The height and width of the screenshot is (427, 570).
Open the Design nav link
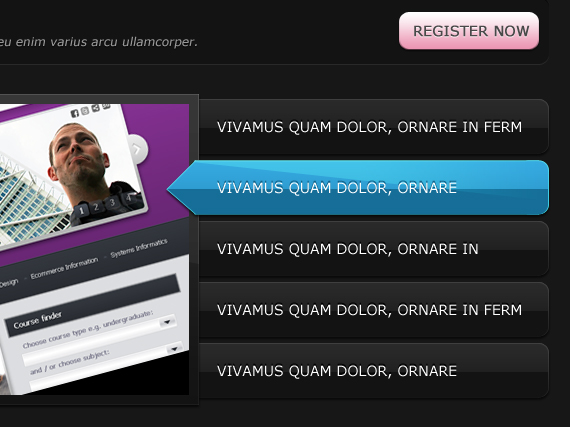tap(9, 283)
